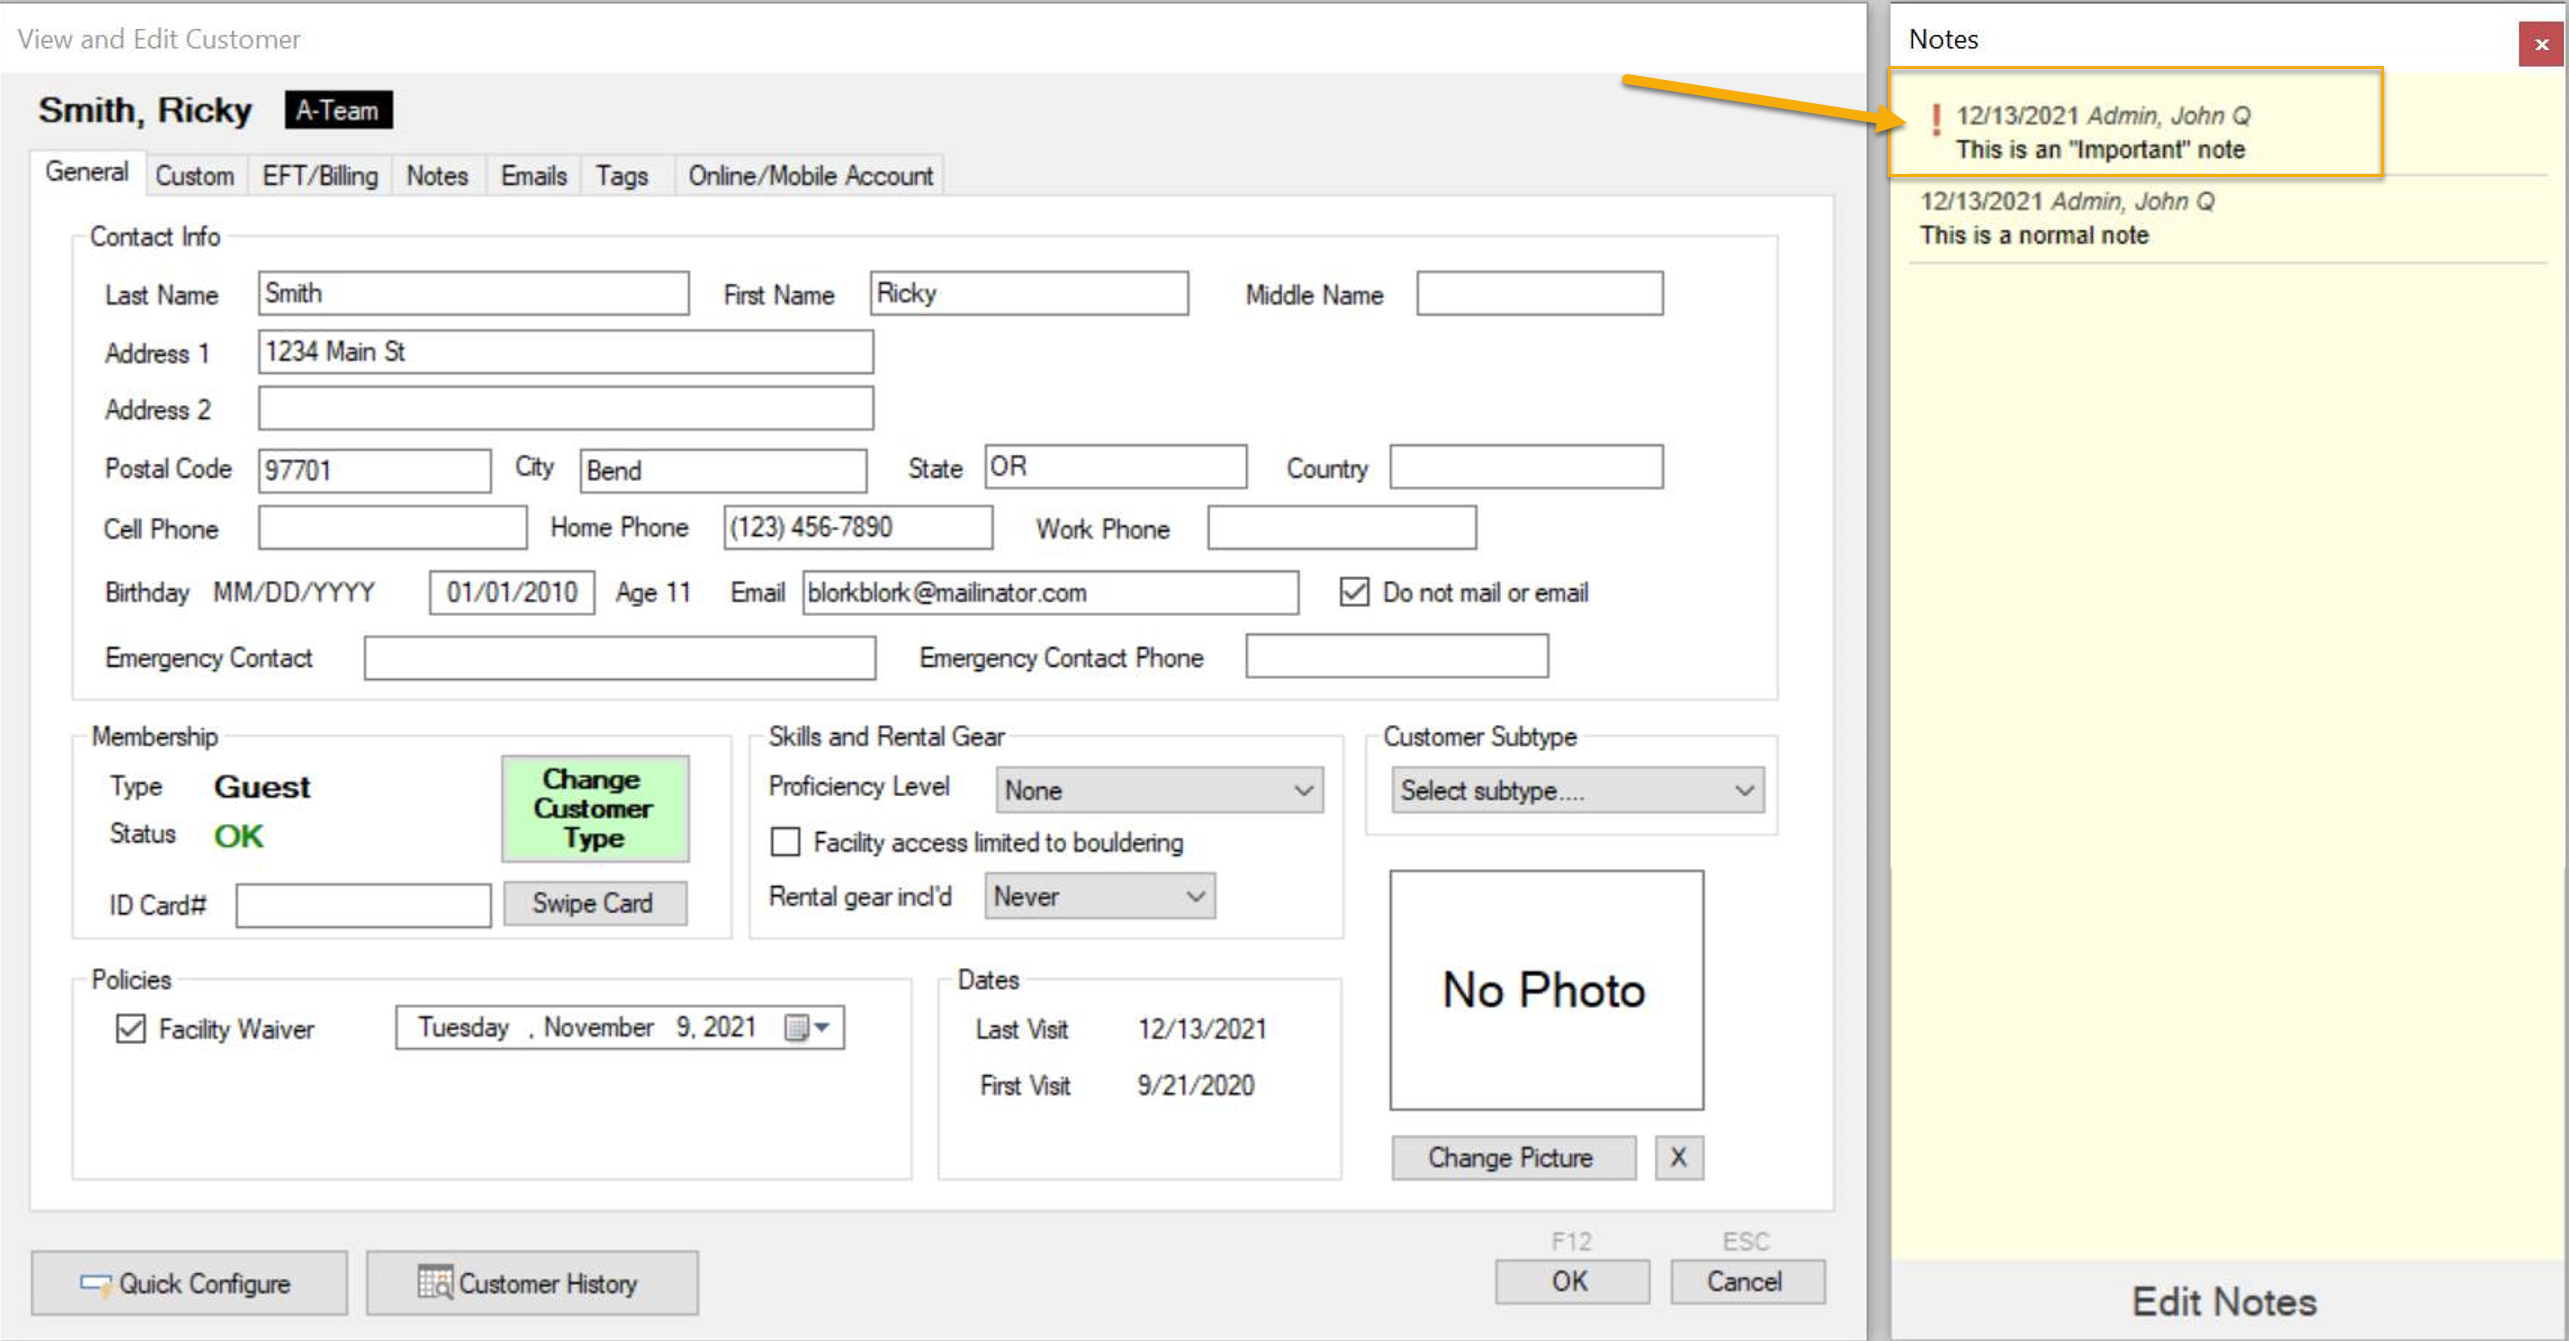Screen dimensions: 2569x1341
Task: Open the EFT/Billing tab
Action: 320,176
